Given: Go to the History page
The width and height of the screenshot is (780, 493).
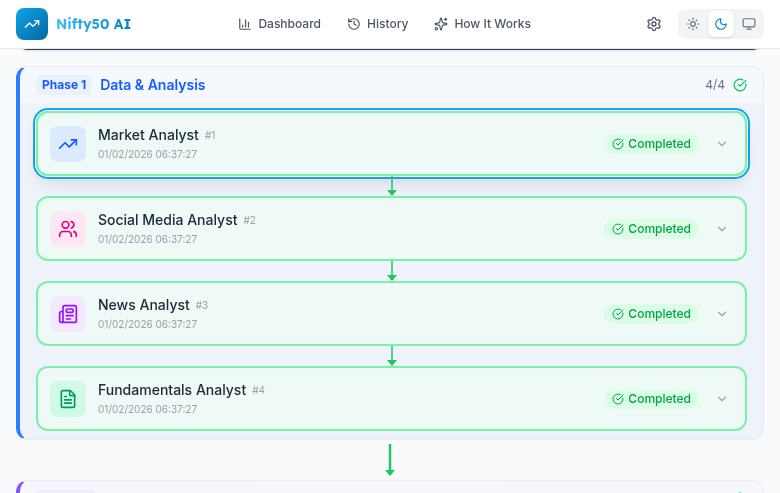Looking at the screenshot, I should [x=378, y=24].
